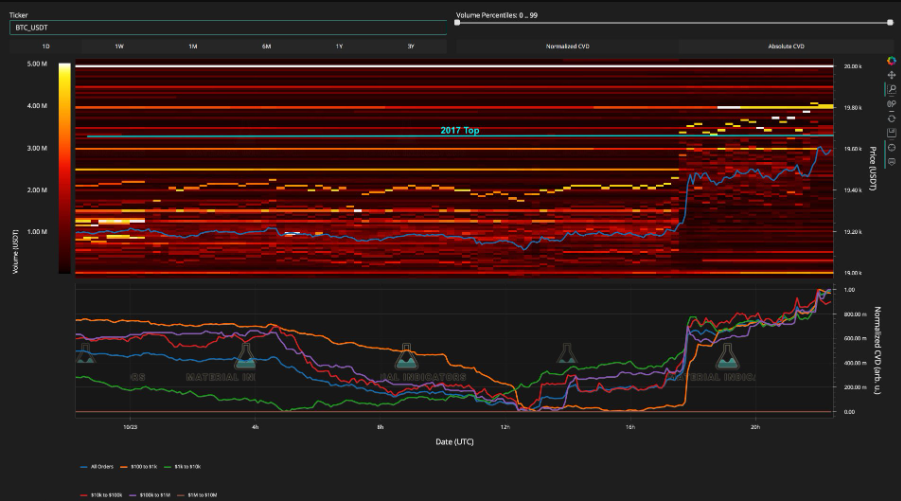This screenshot has width=901, height=501.
Task: Click the right handle of Volume Percentiles slider
Action: coord(890,23)
